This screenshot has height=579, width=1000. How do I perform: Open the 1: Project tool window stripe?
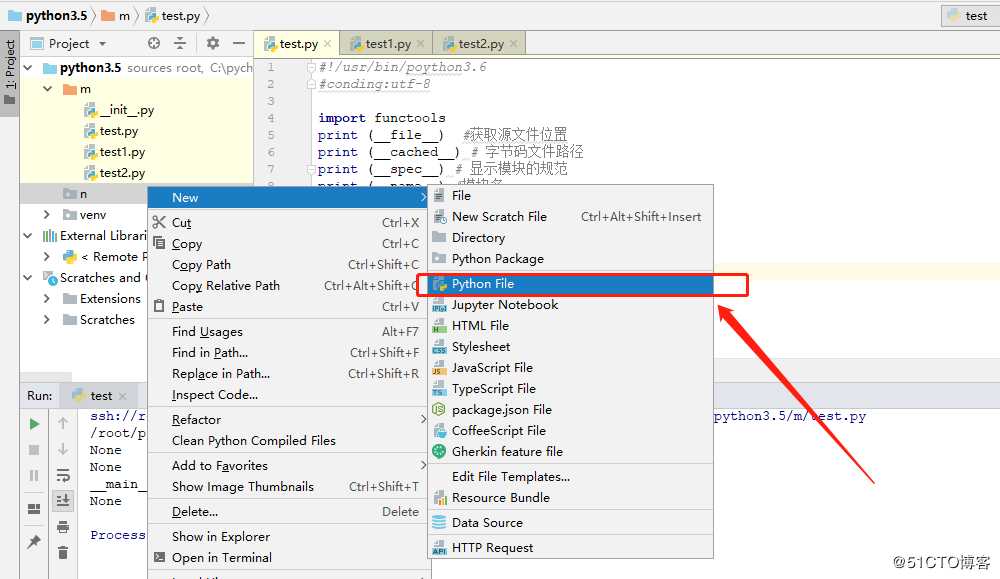pyautogui.click(x=10, y=72)
